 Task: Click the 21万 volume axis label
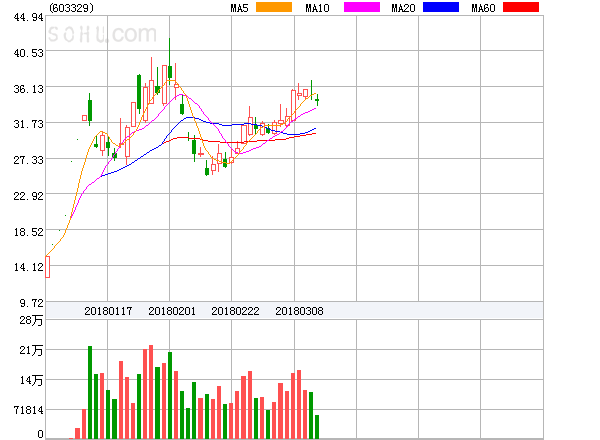pyautogui.click(x=31, y=350)
